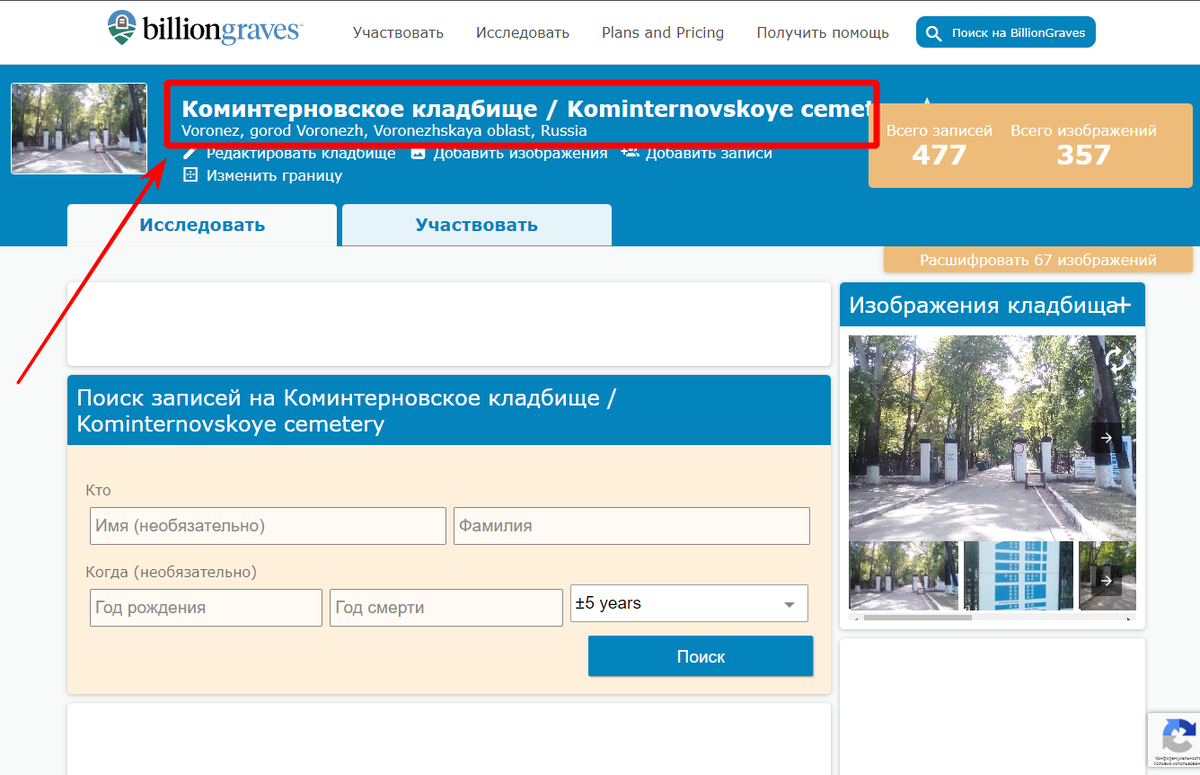1200x775 pixels.
Task: Click the Редактировать кладбище link
Action: (x=301, y=153)
